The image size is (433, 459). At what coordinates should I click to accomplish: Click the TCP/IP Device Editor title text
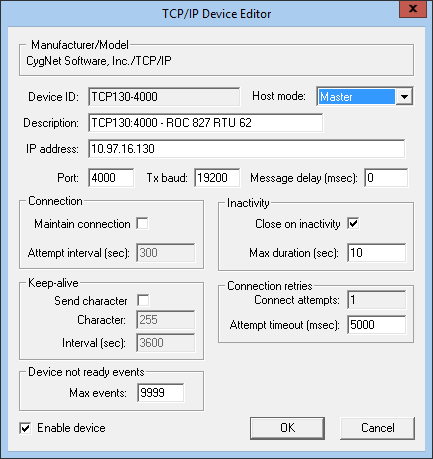click(217, 14)
